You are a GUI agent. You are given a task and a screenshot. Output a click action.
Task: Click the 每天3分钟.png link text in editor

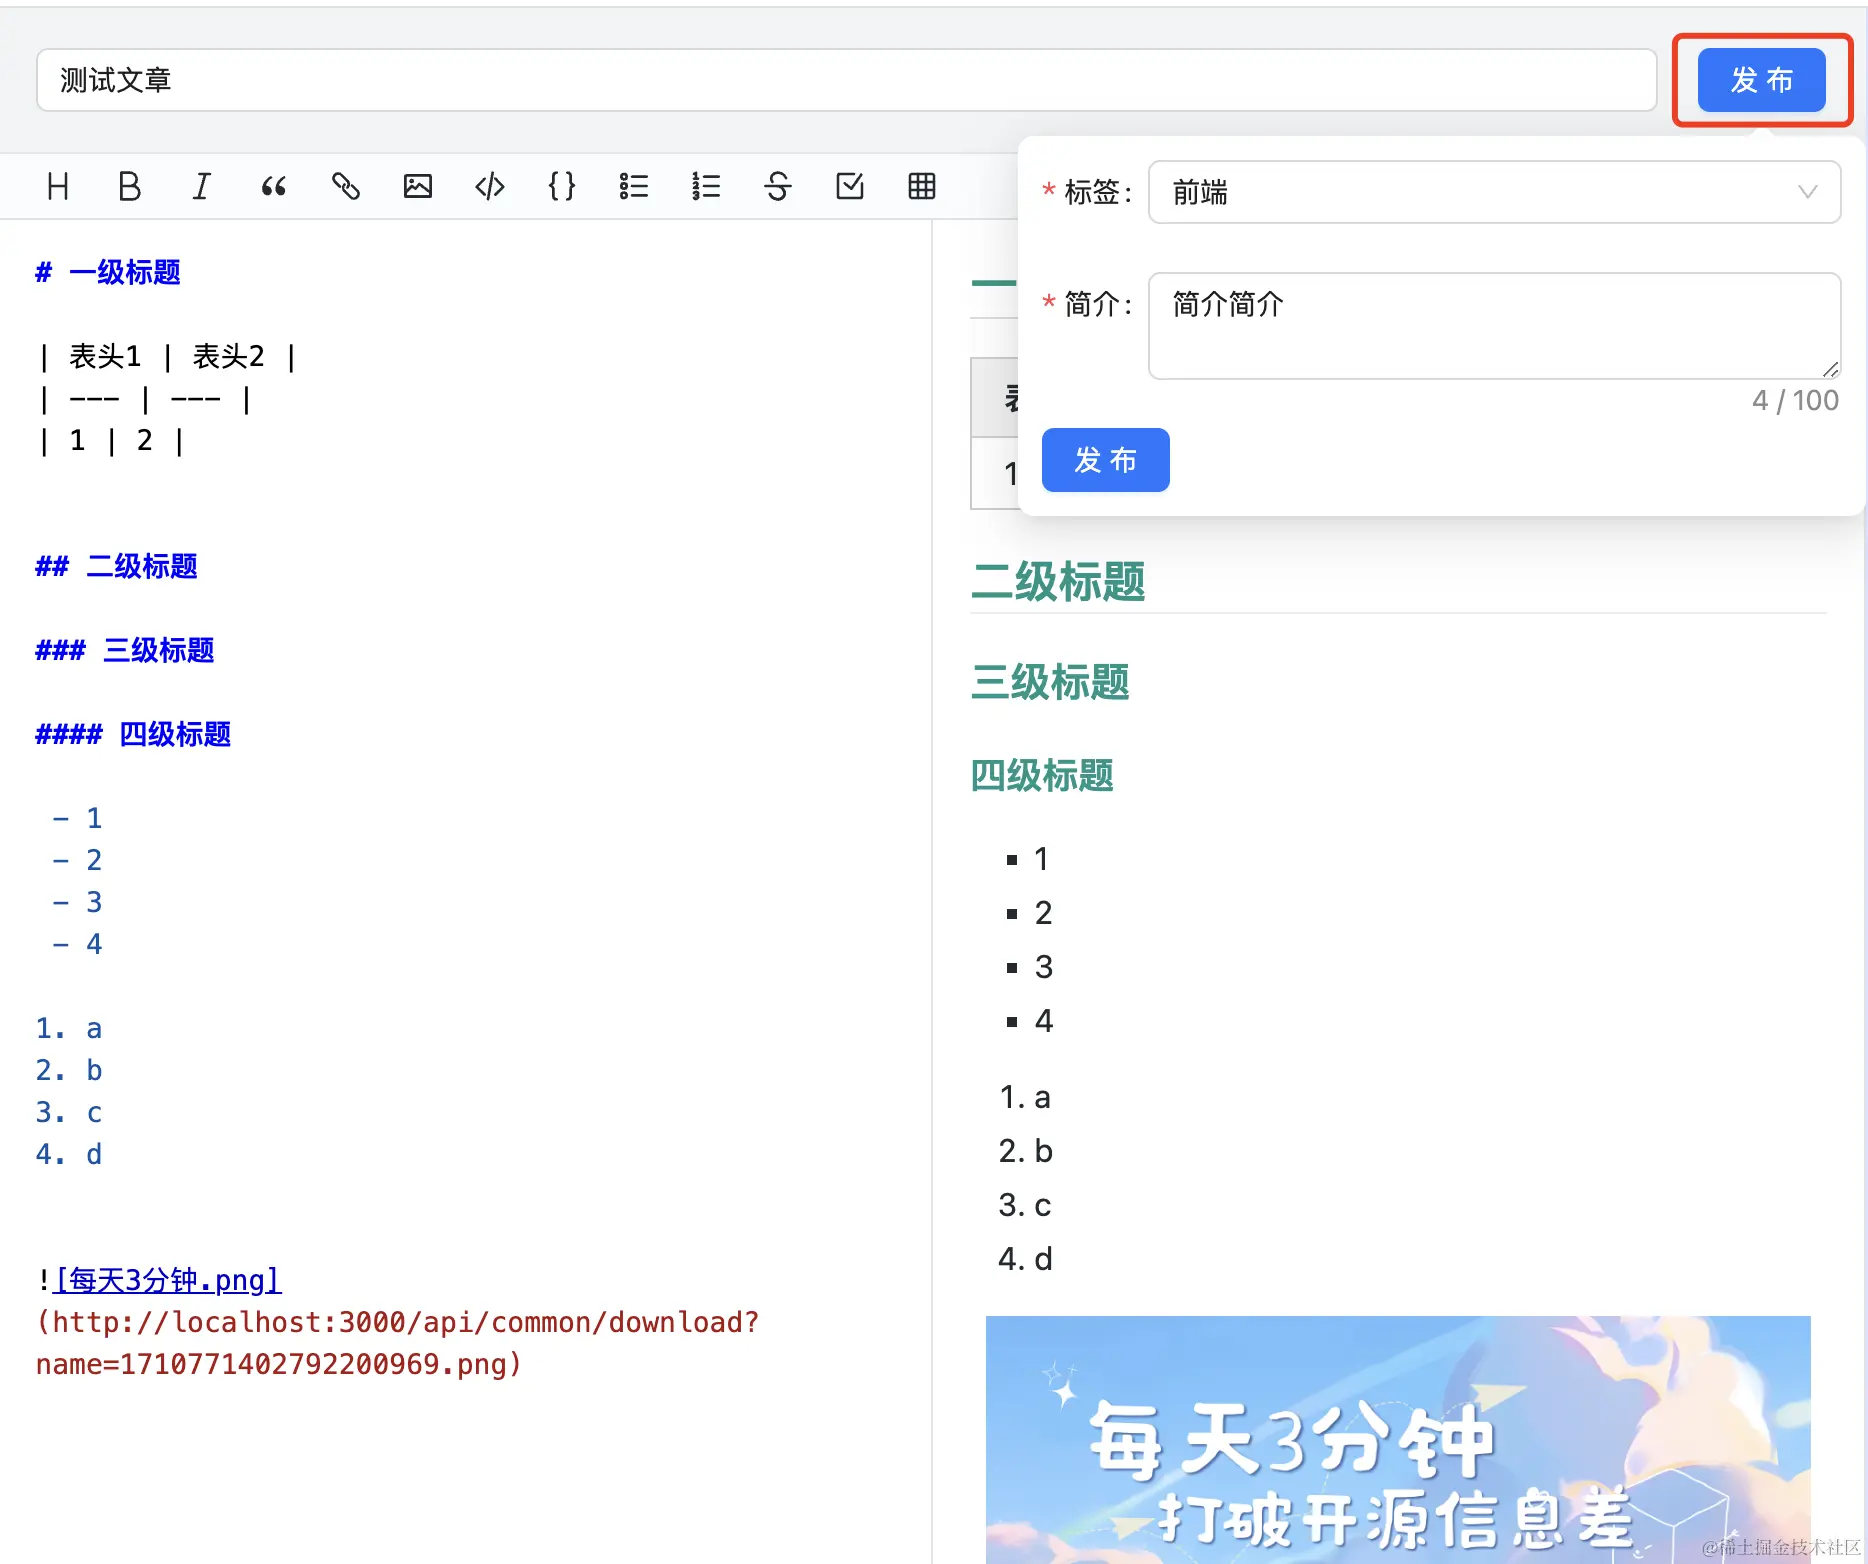pos(168,1280)
